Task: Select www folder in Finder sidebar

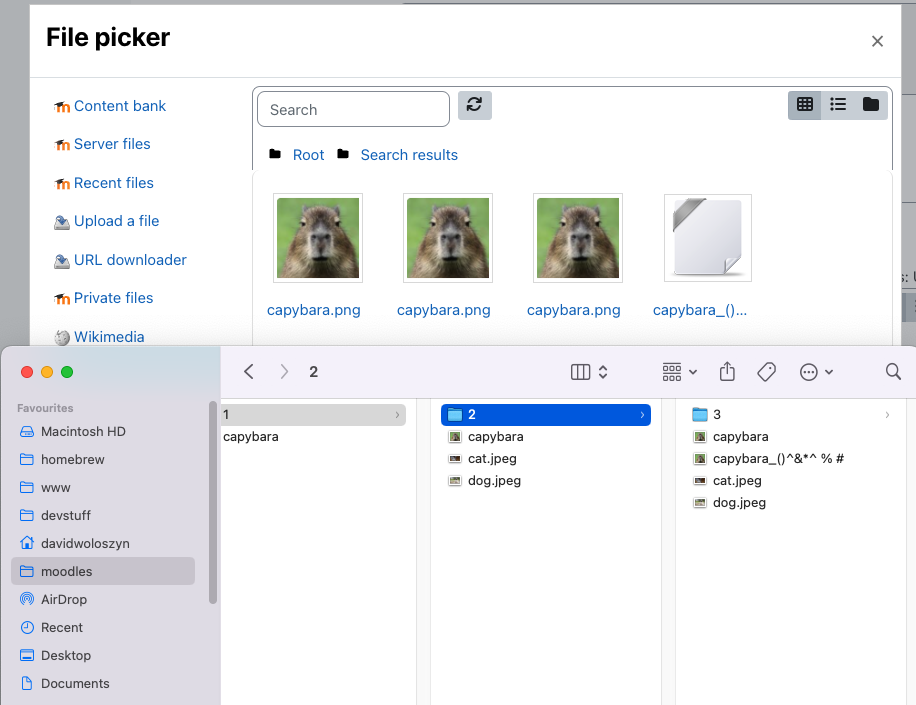Action: 103,488
